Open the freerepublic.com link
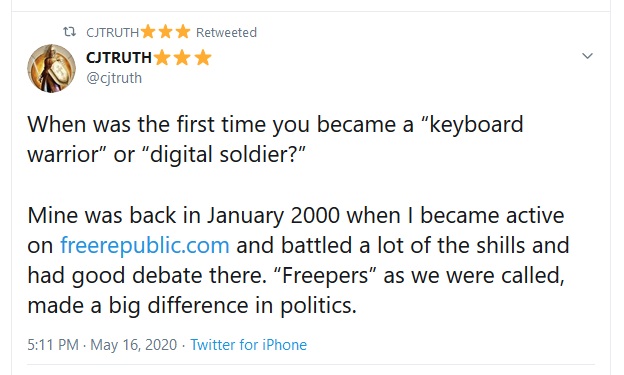Screen dimensions: 624x375 click(145, 246)
